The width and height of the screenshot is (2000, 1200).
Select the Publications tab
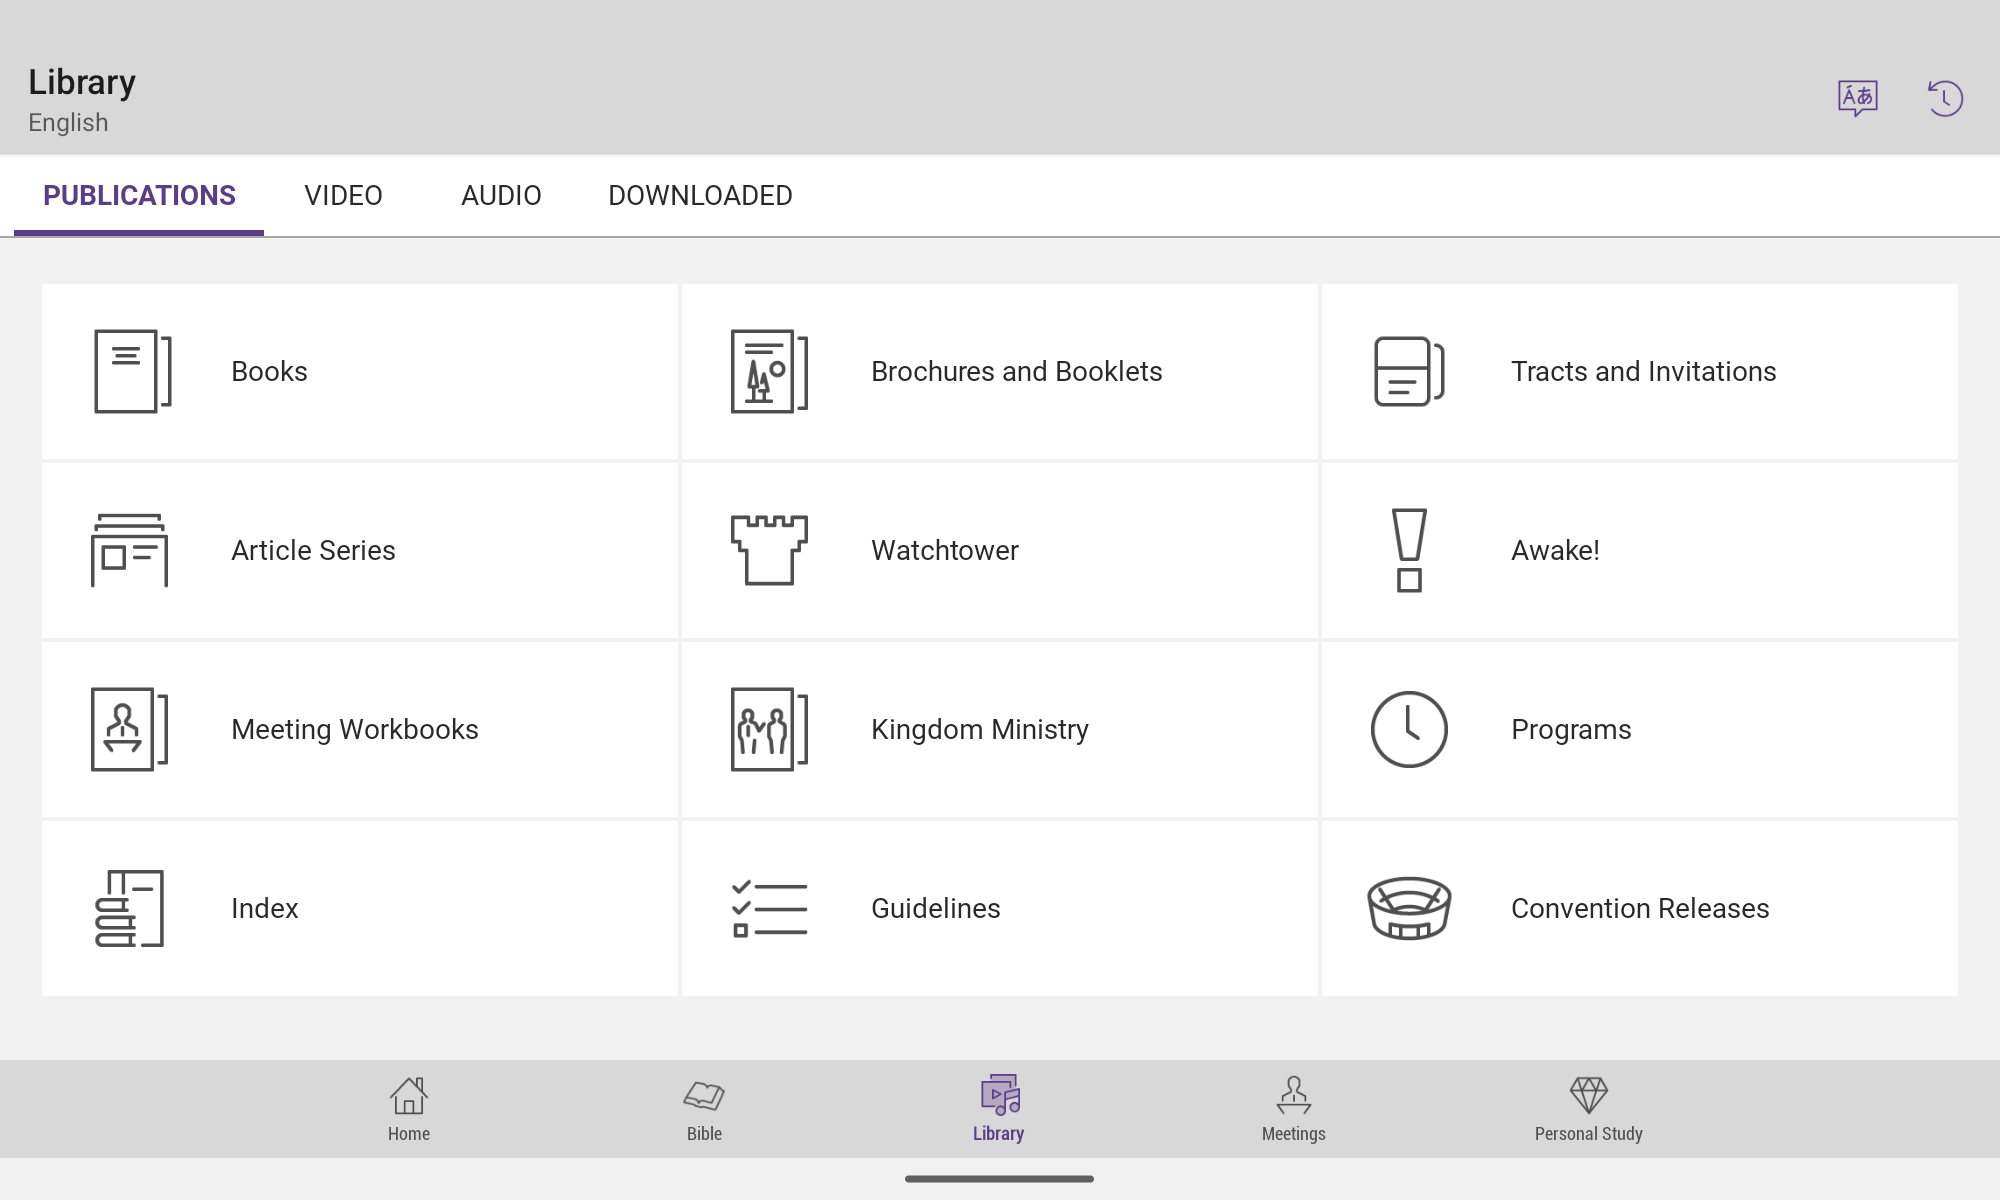pos(139,196)
